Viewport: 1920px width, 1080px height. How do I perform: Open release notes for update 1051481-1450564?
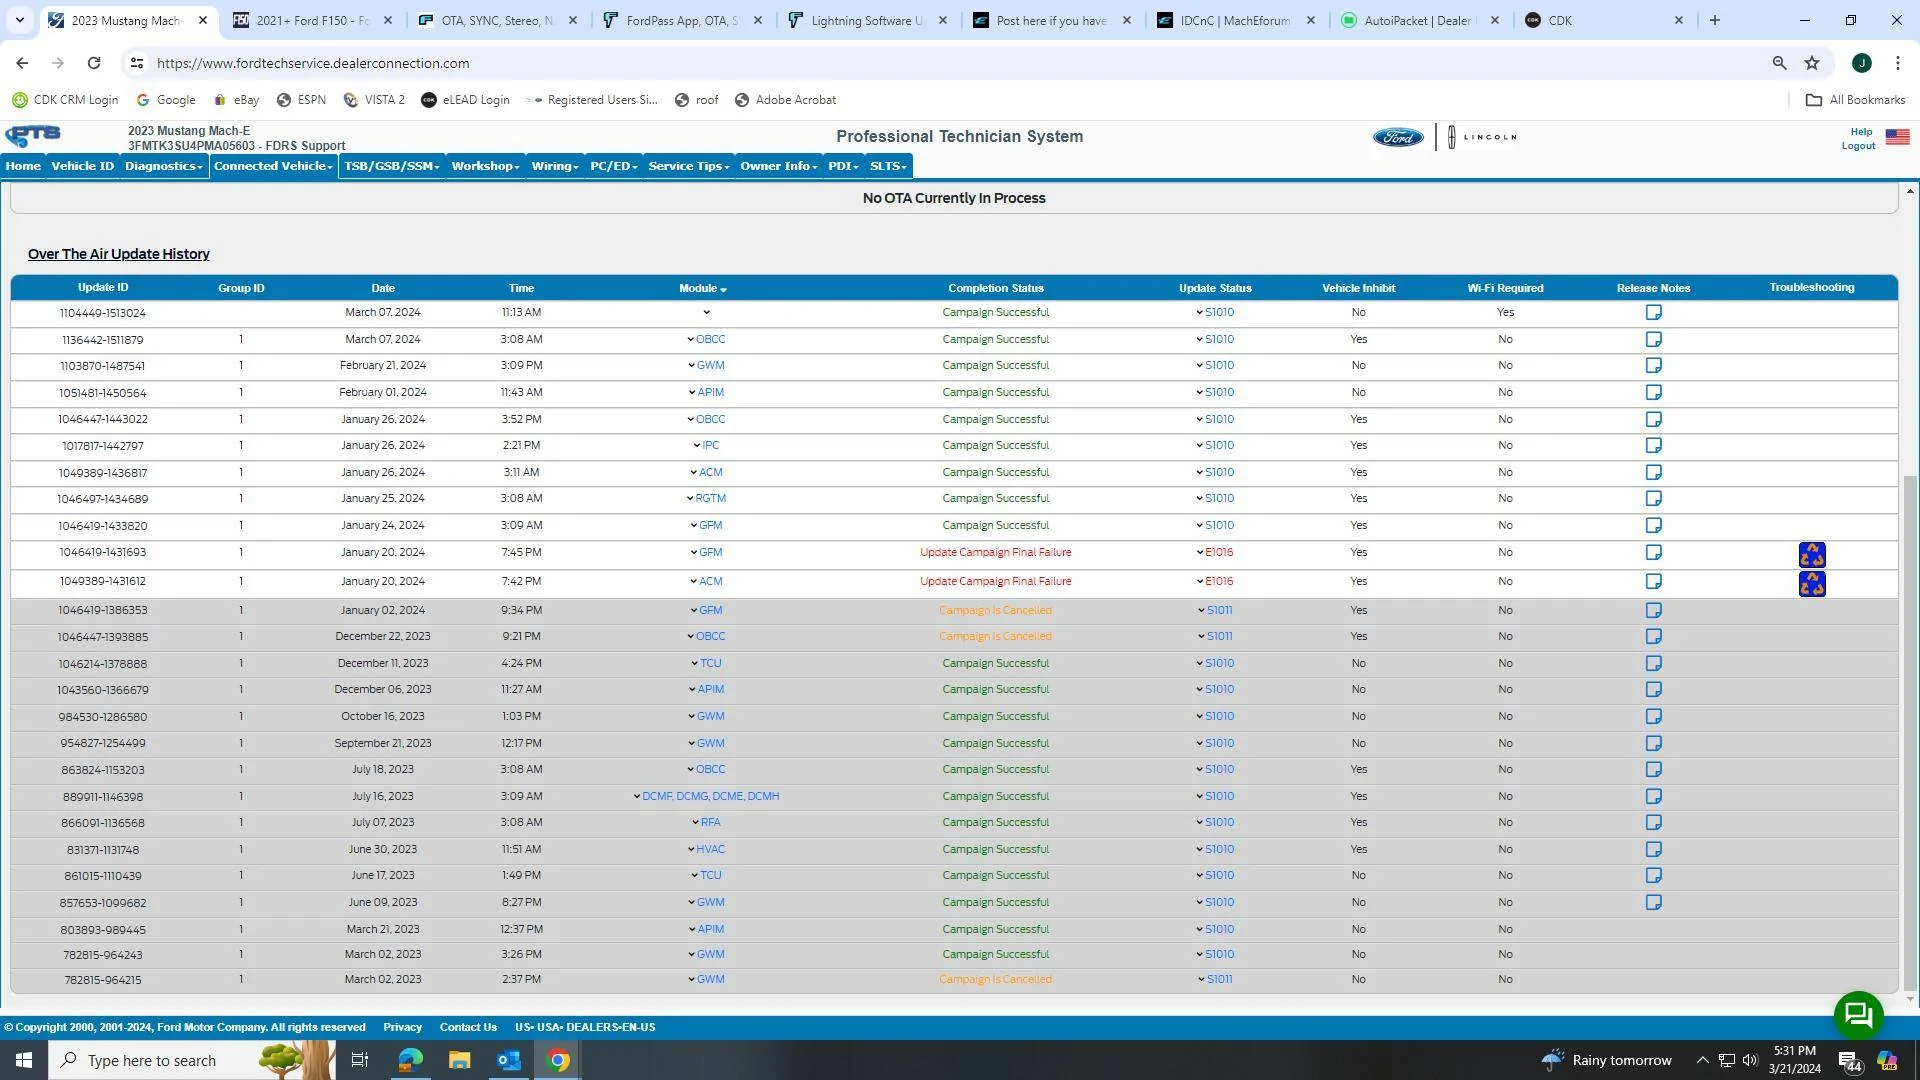click(1653, 393)
